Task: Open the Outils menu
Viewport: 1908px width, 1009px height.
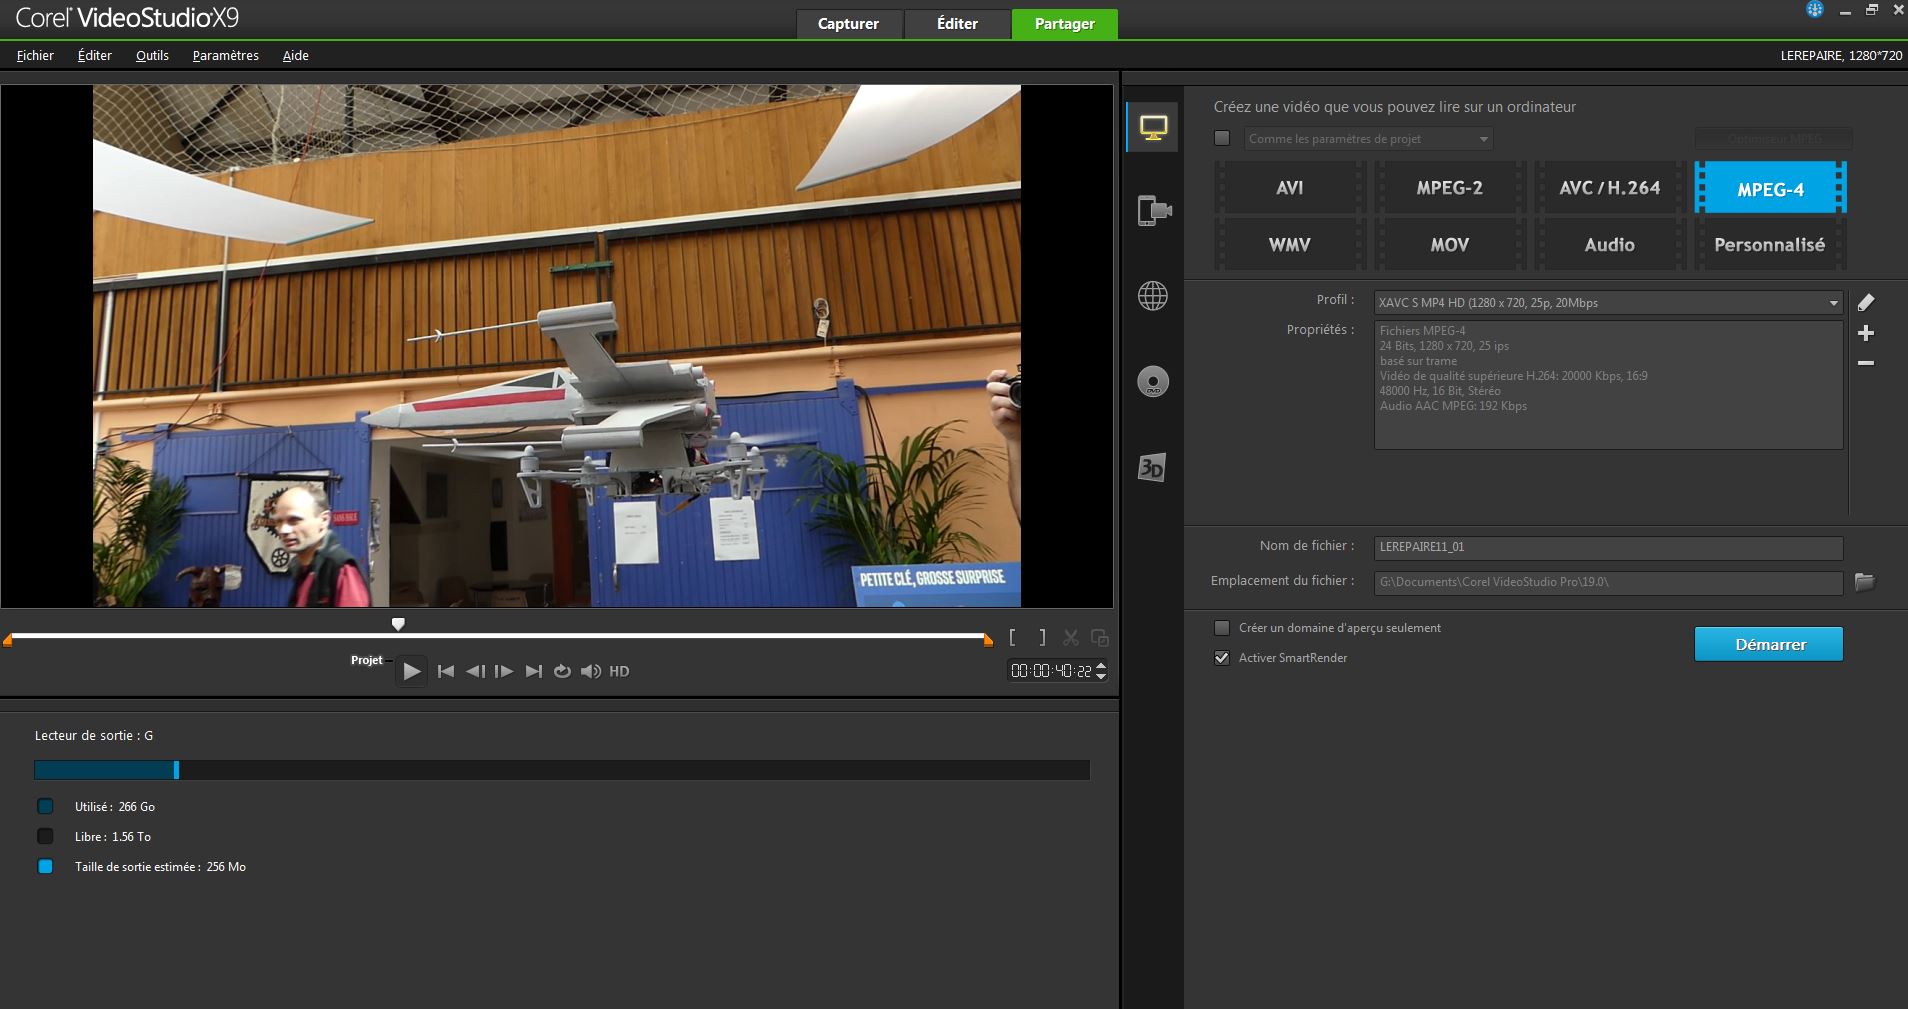Action: pos(152,55)
